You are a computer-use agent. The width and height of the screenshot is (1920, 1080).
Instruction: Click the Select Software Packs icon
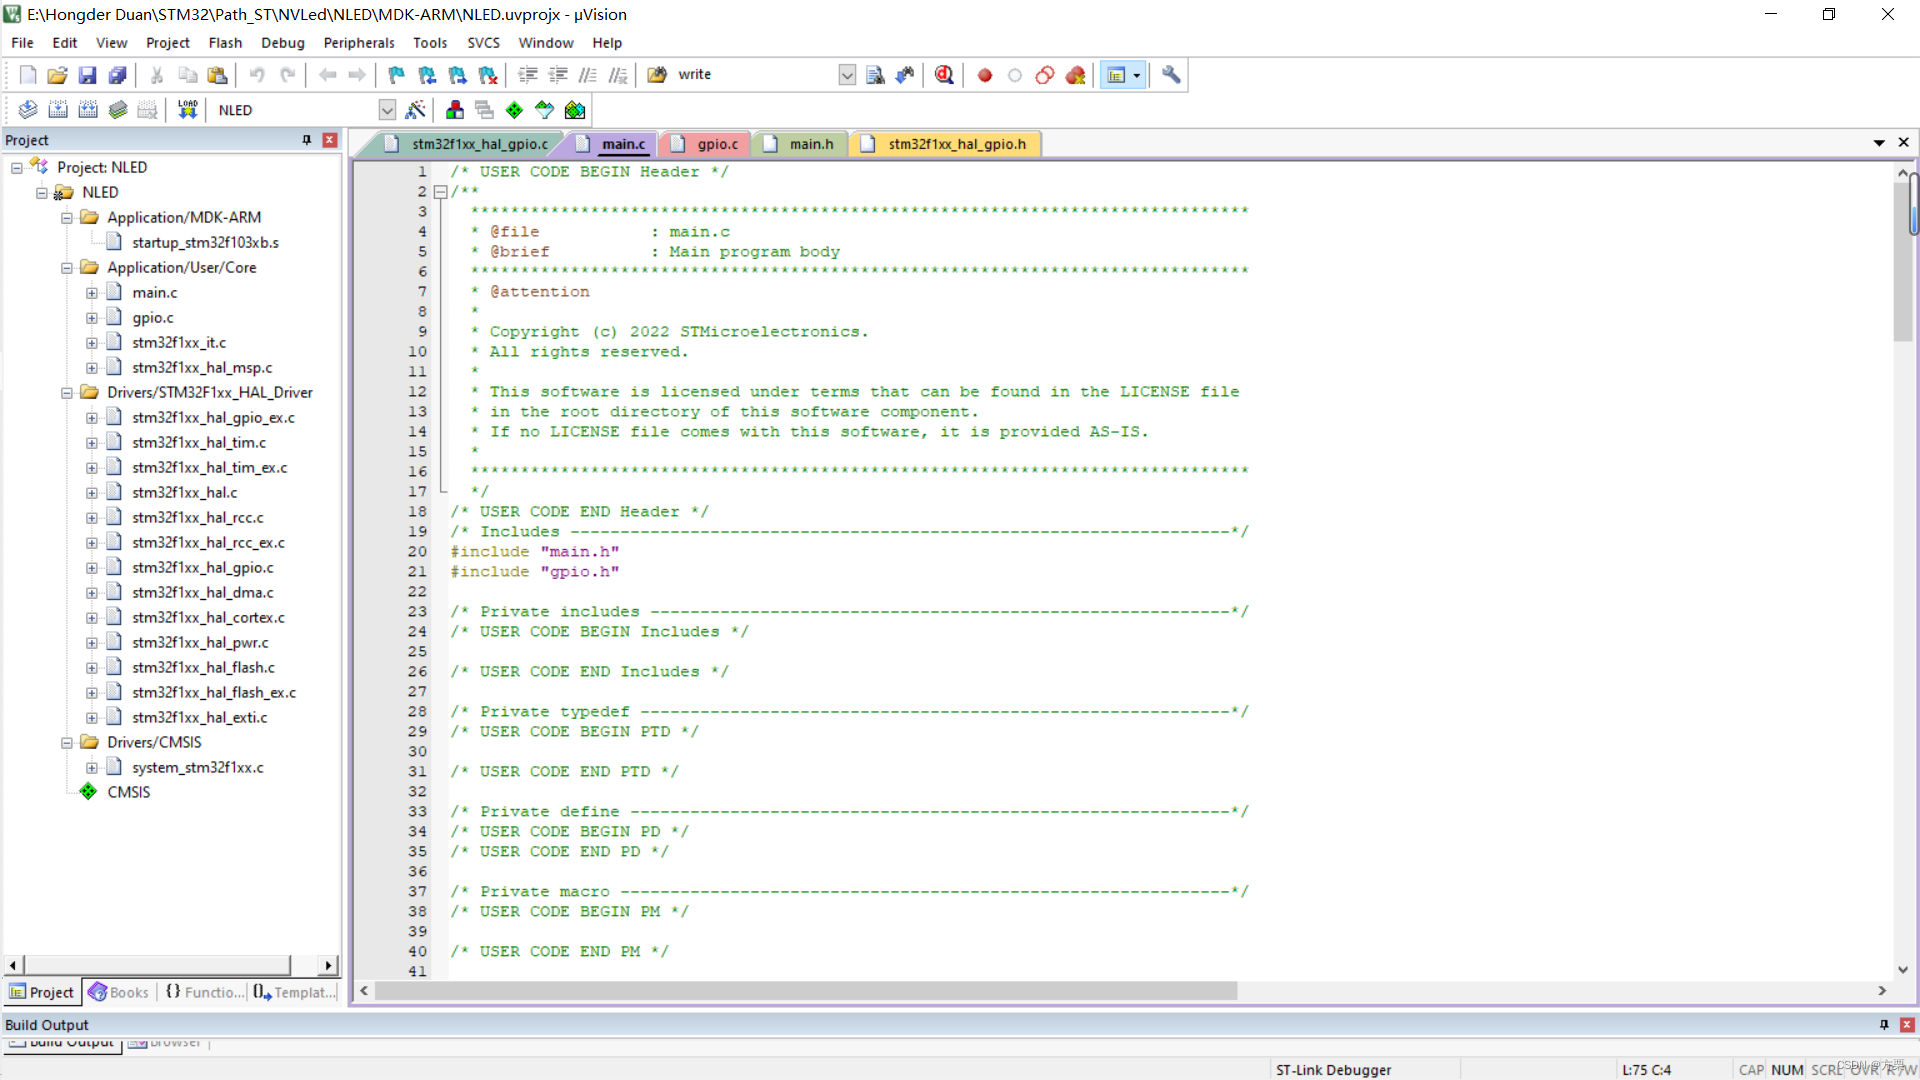coord(544,110)
